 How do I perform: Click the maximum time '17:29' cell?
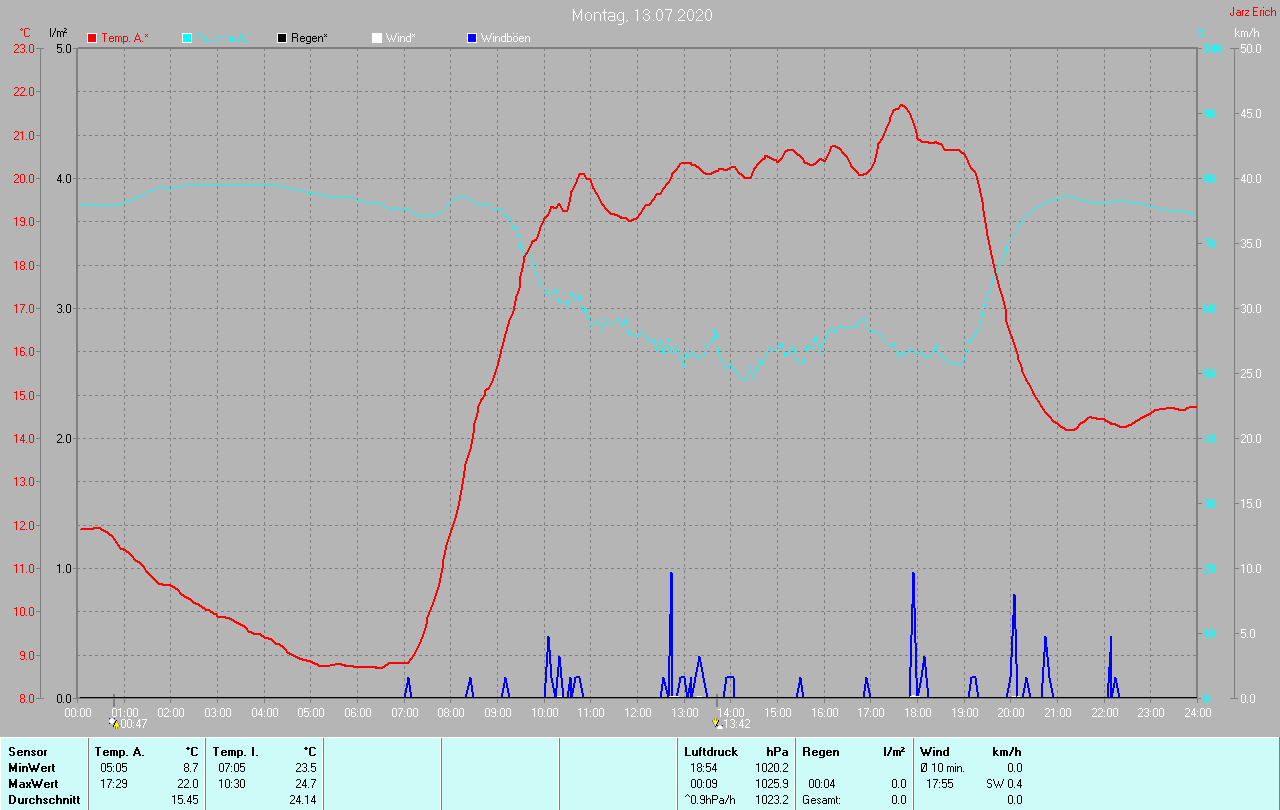(x=113, y=784)
